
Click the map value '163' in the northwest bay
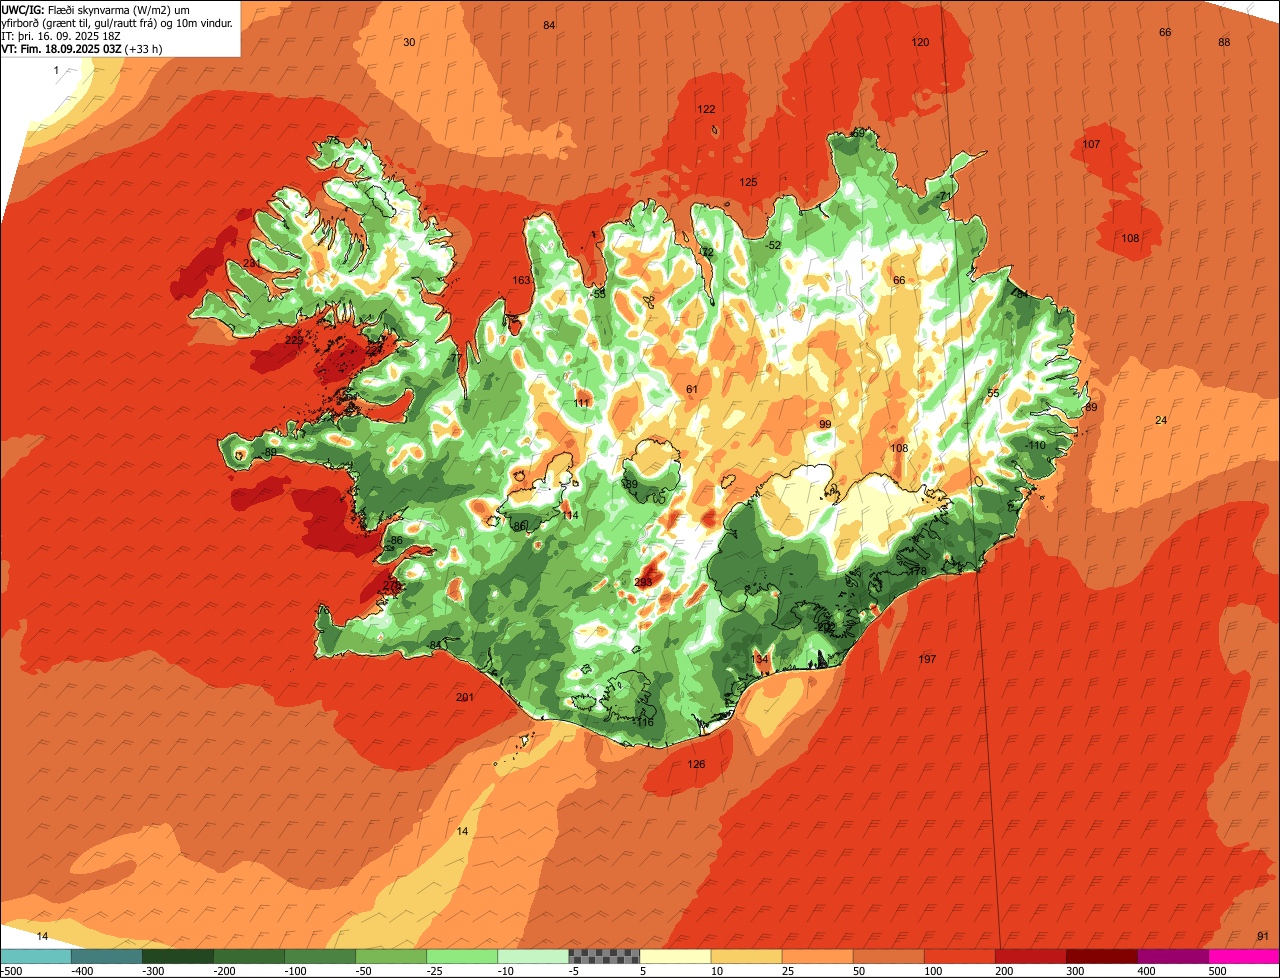click(x=521, y=281)
